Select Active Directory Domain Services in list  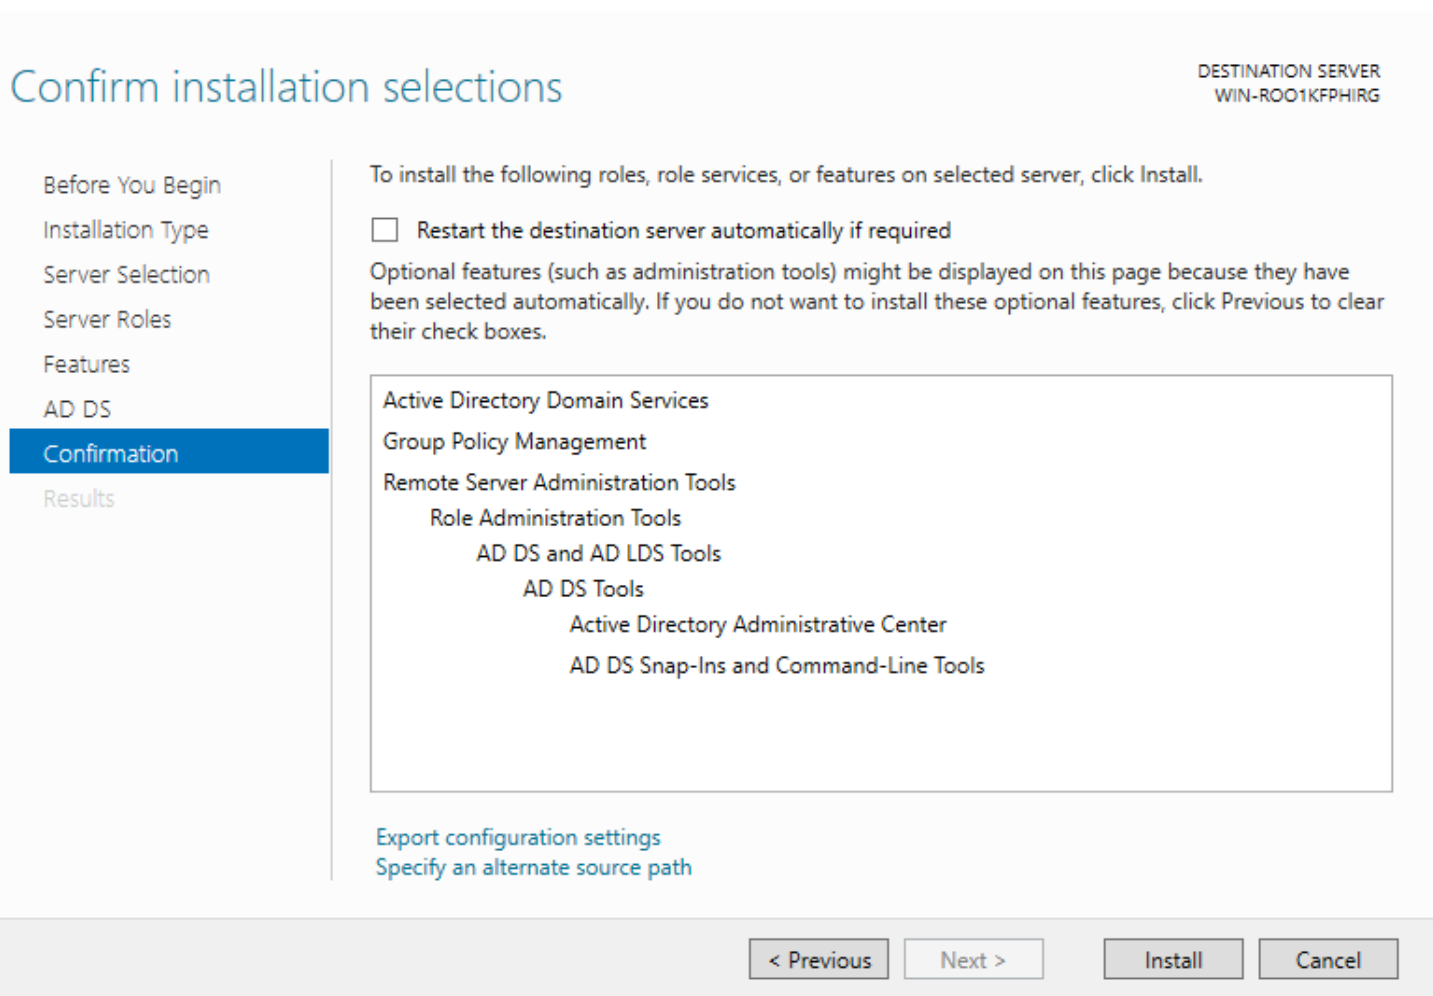tap(545, 401)
